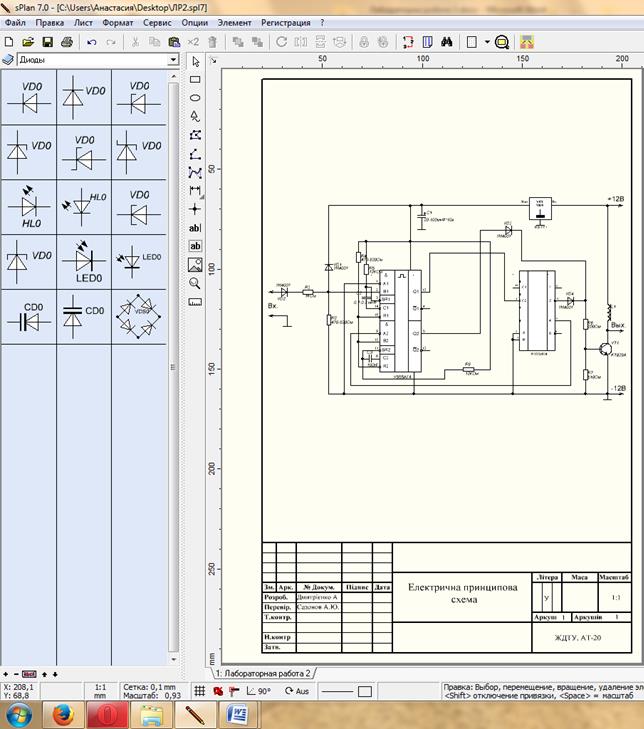This screenshot has height=729, width=644.
Task: Click the line style preview in status bar
Action: (x=337, y=691)
